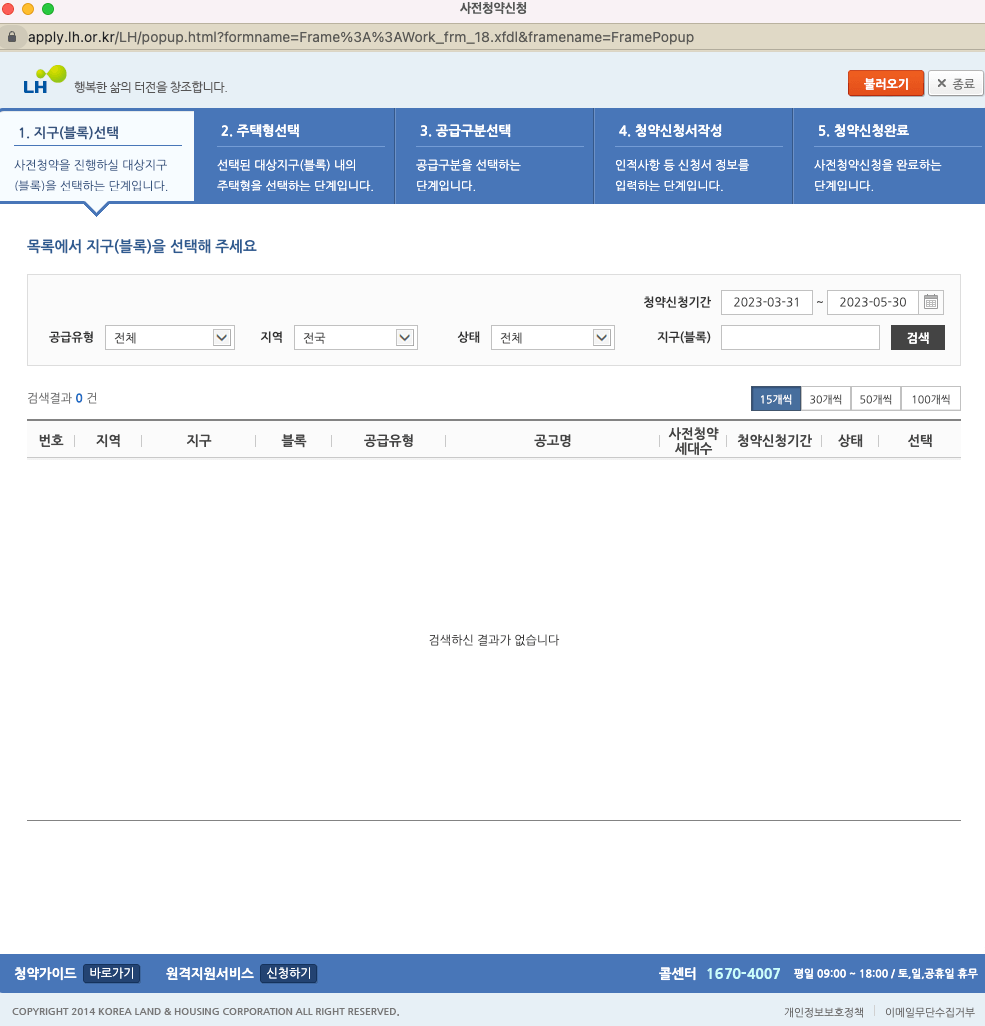Viewport: 985px width, 1026px height.
Task: Click the end date field 2023-05-30
Action: [x=872, y=302]
